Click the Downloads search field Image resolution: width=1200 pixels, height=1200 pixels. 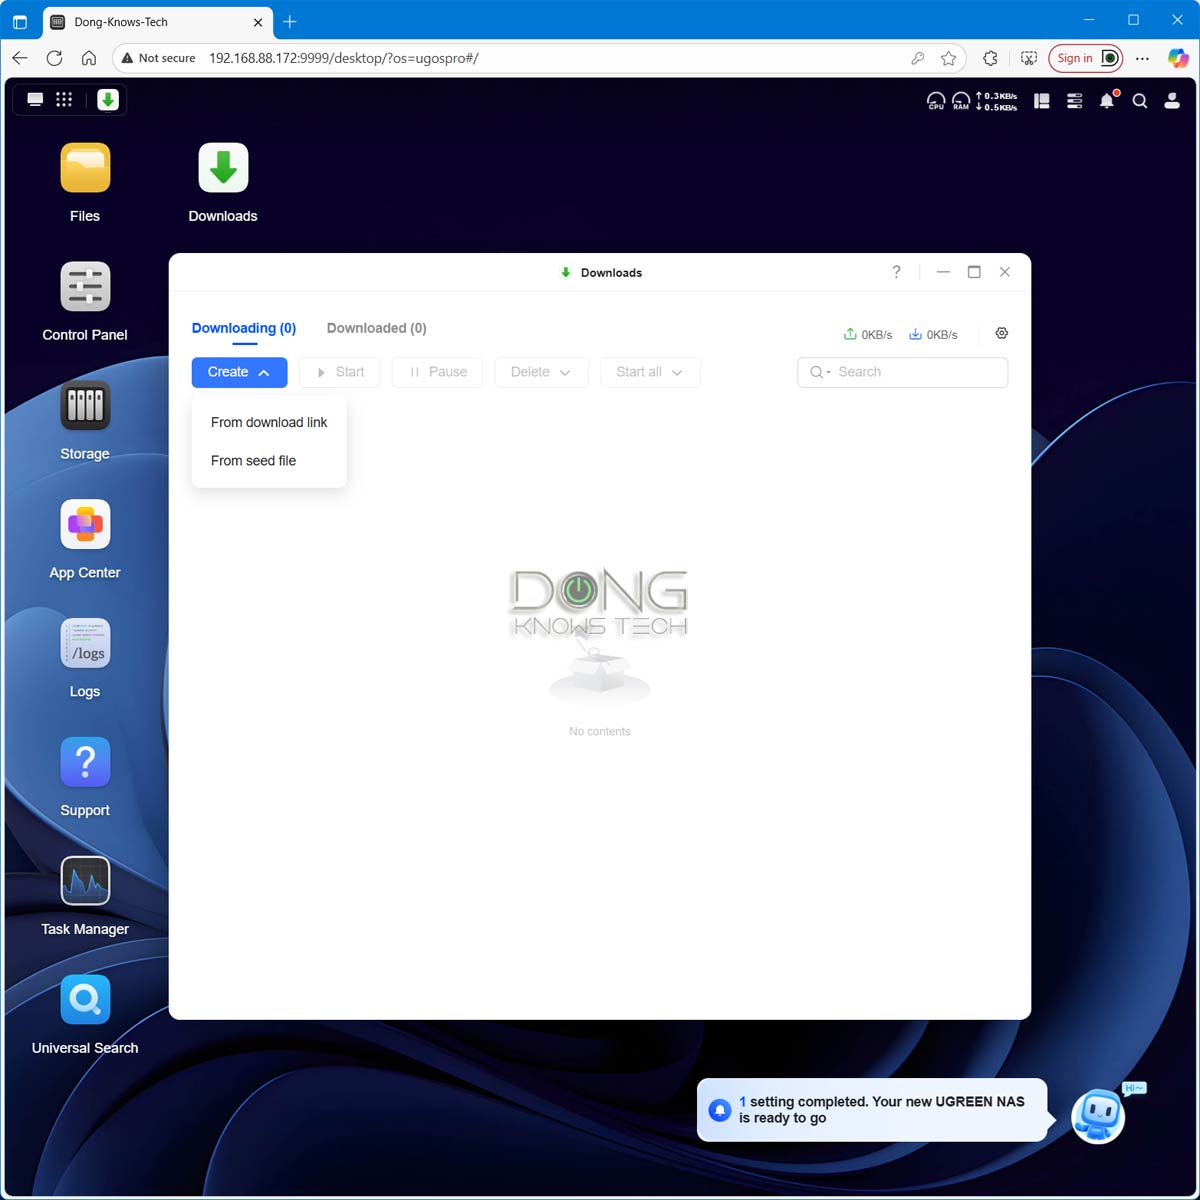pos(902,372)
